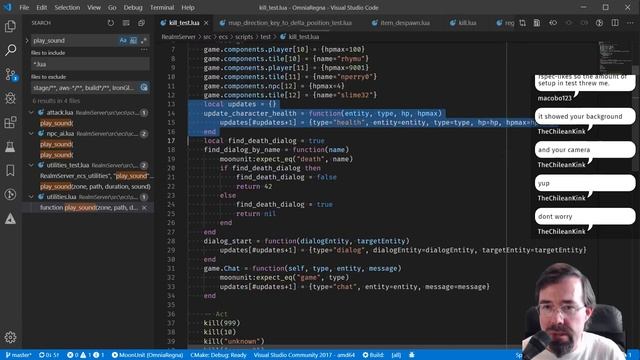Open the Edit menu

42,7
